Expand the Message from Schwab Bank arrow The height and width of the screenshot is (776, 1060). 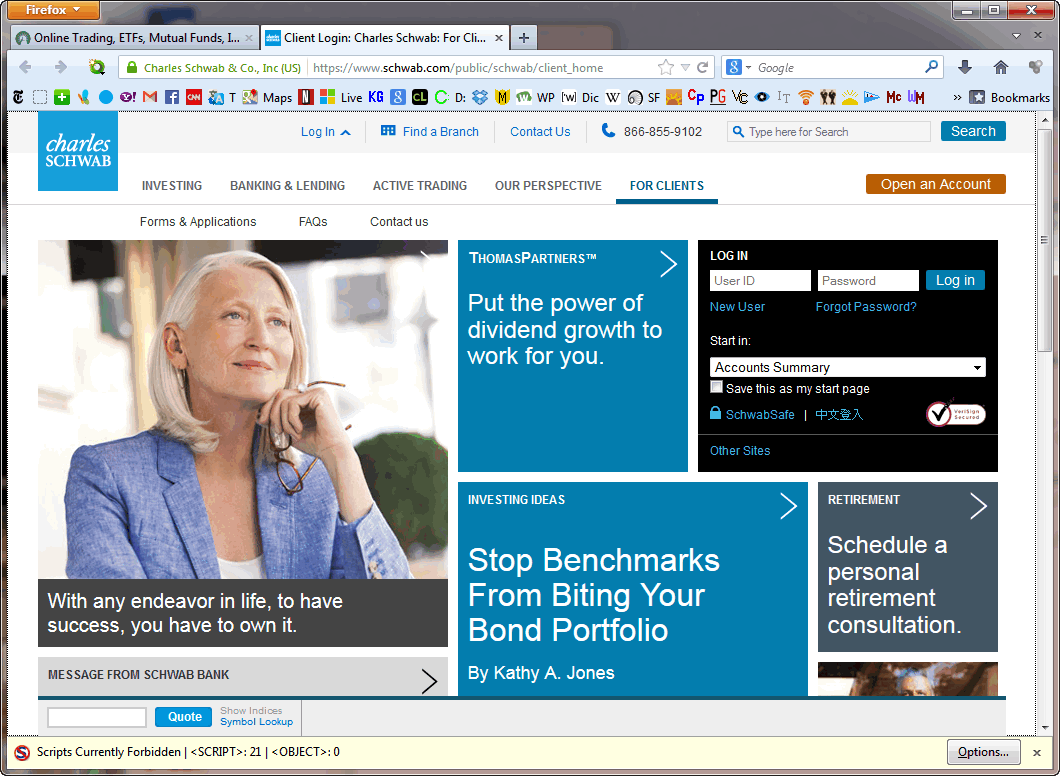pos(429,681)
